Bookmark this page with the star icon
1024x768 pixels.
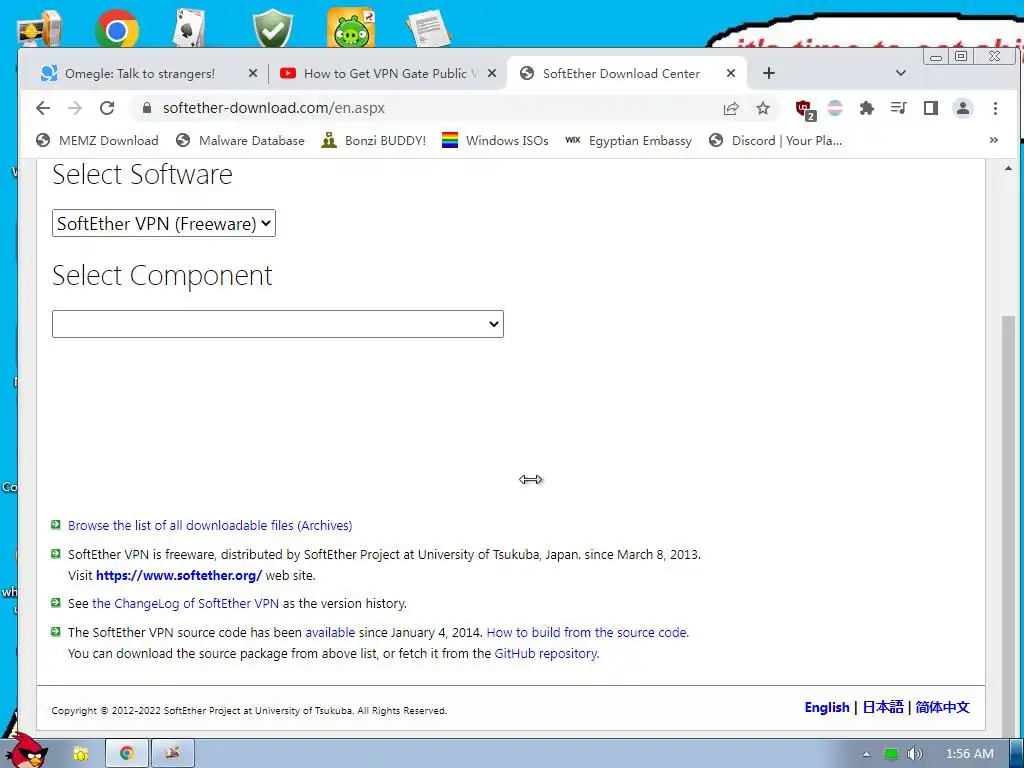tap(763, 108)
